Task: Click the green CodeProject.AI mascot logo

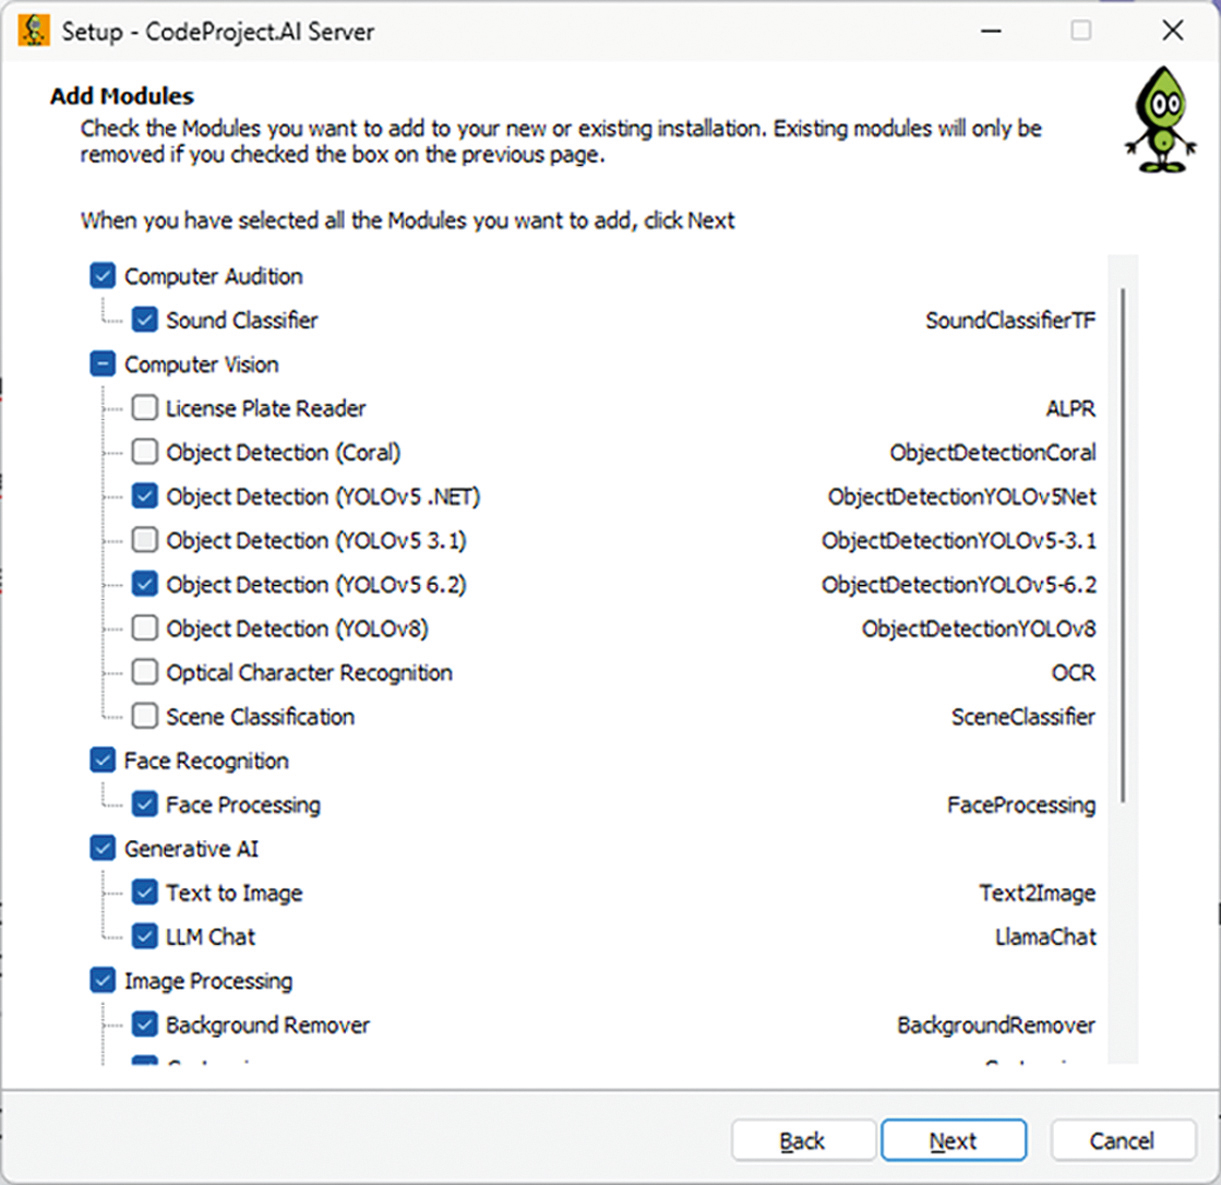Action: click(x=1161, y=120)
